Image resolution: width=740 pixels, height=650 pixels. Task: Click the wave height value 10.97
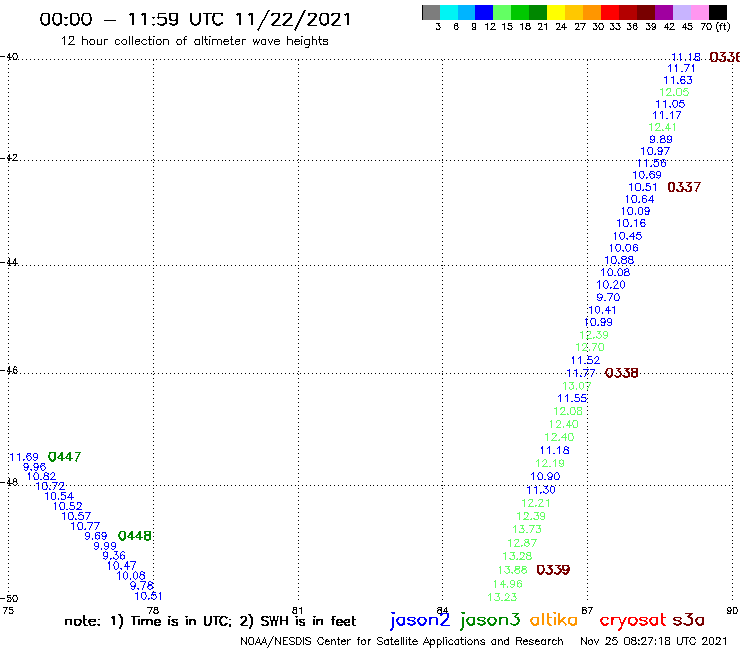click(655, 151)
